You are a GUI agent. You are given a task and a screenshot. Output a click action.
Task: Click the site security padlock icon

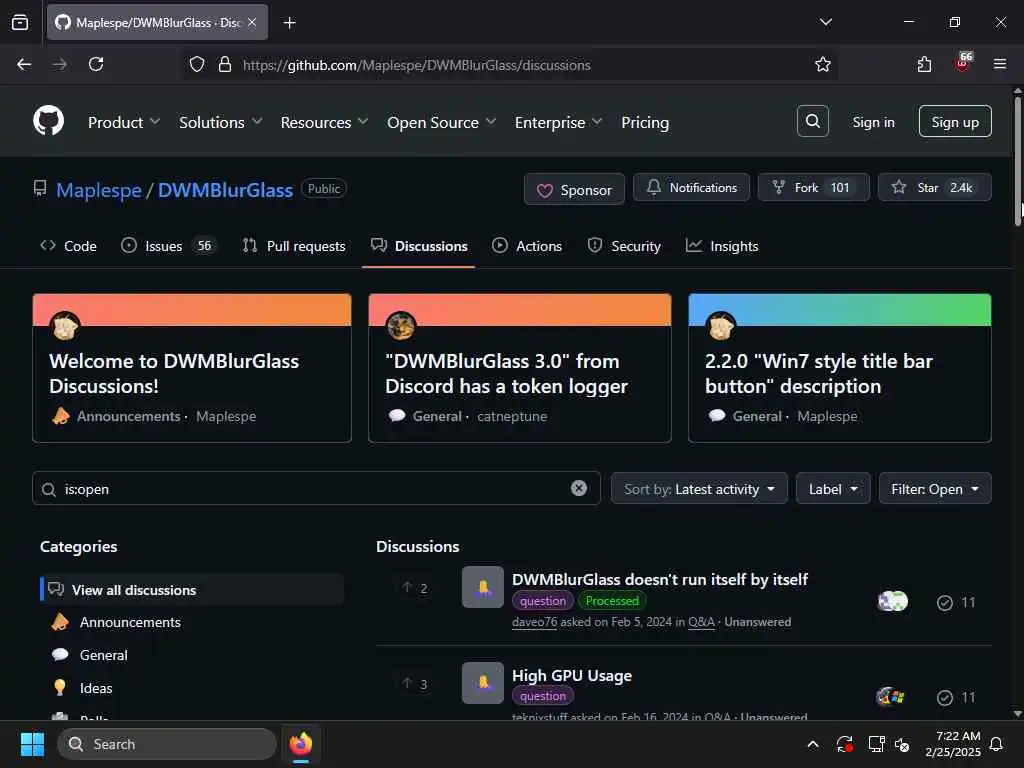(x=225, y=65)
